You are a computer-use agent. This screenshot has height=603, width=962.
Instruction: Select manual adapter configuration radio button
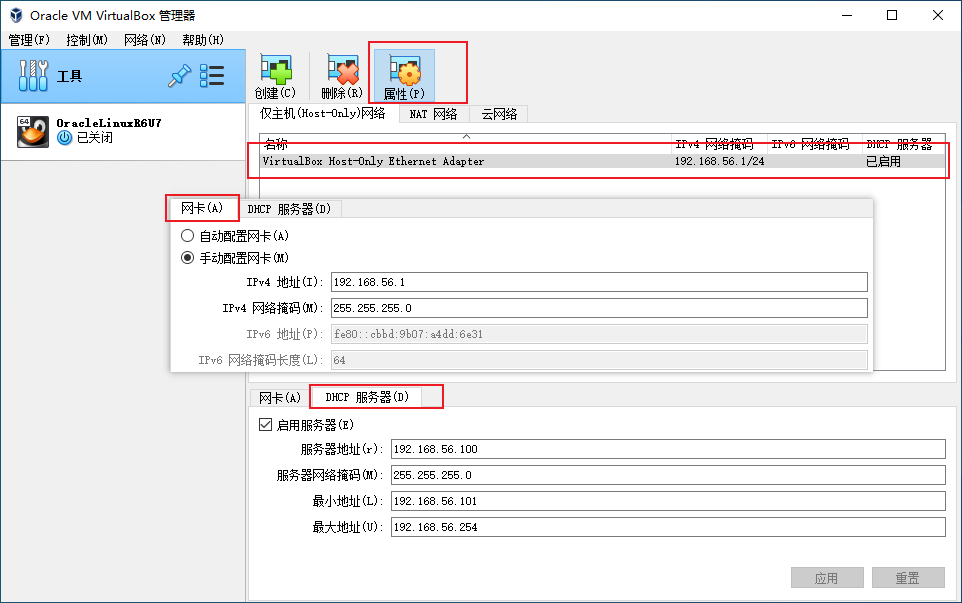[x=187, y=258]
